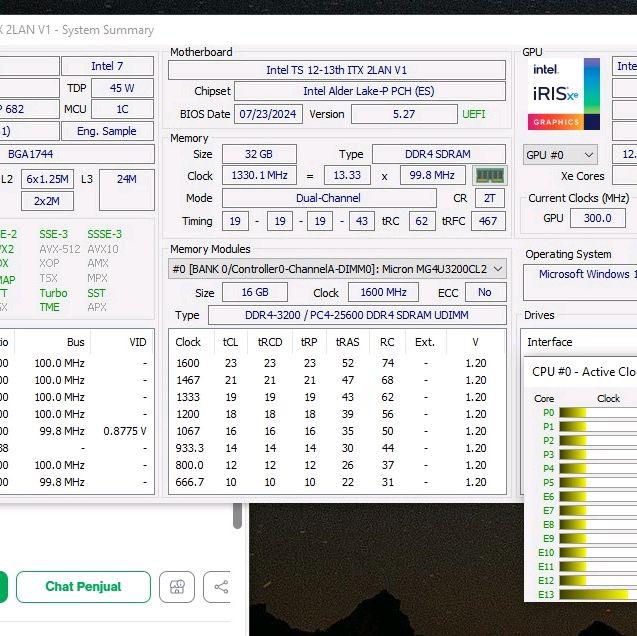
Task: Click the memory module RAM icon
Action: pos(489,176)
